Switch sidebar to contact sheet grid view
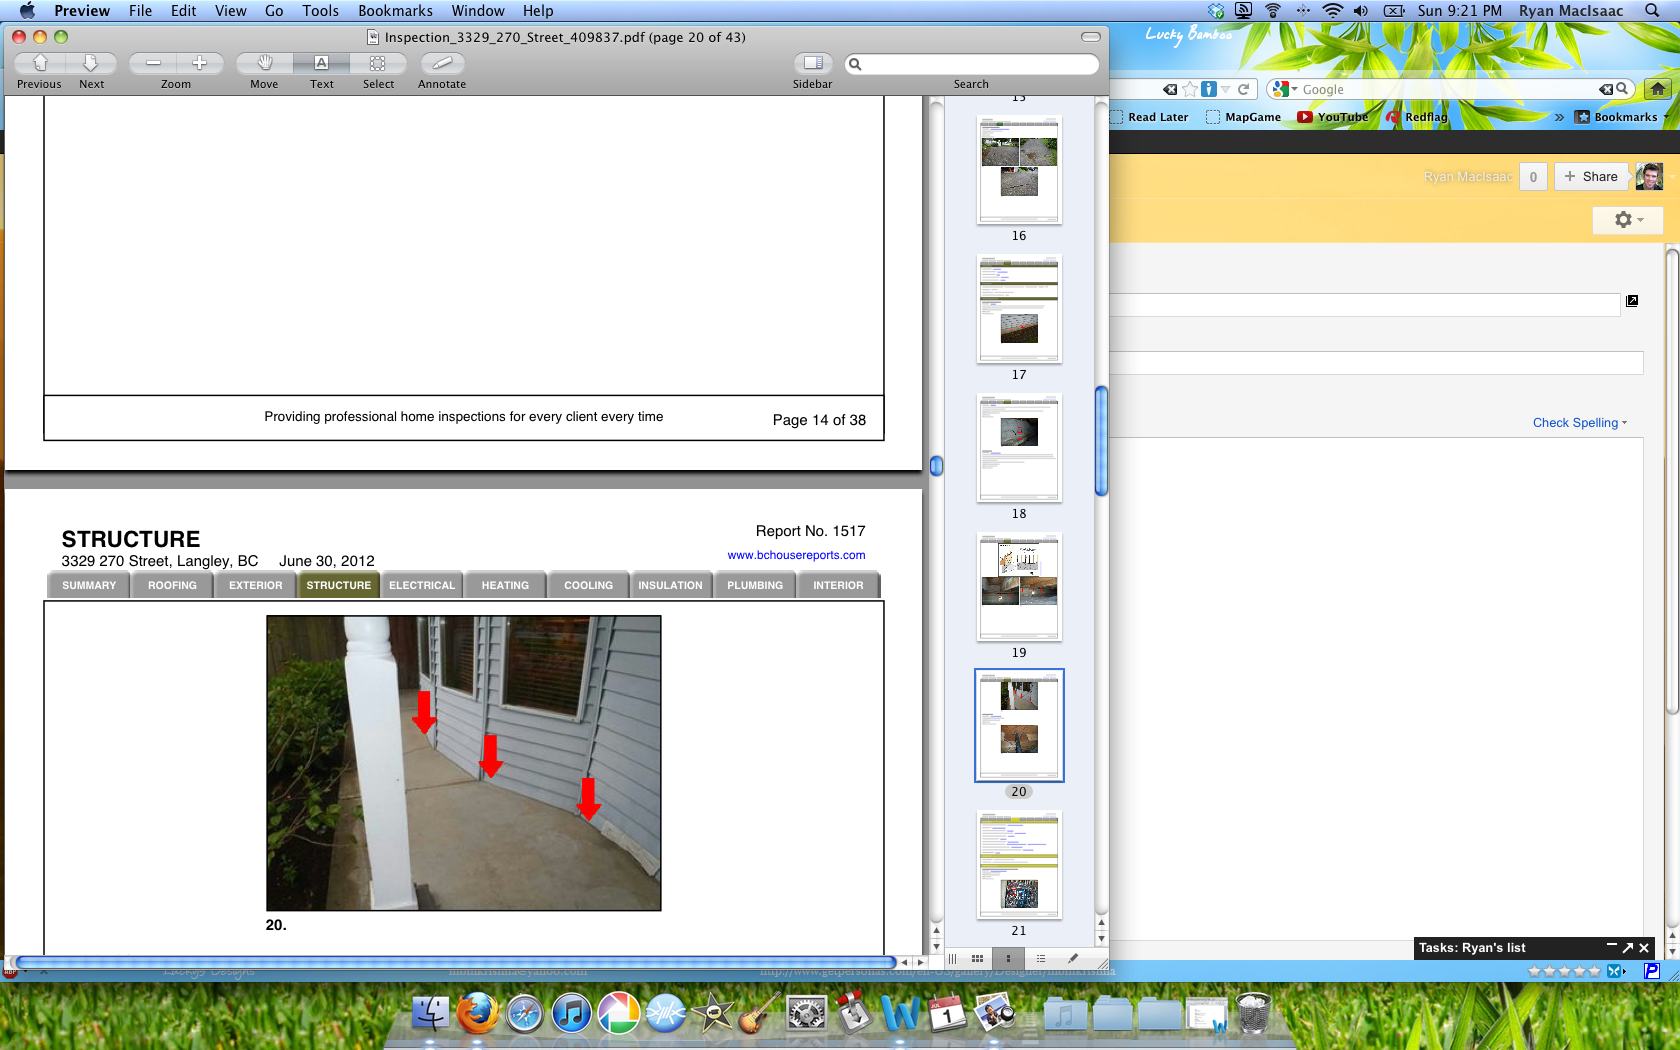This screenshot has height=1050, width=1680. click(x=977, y=958)
